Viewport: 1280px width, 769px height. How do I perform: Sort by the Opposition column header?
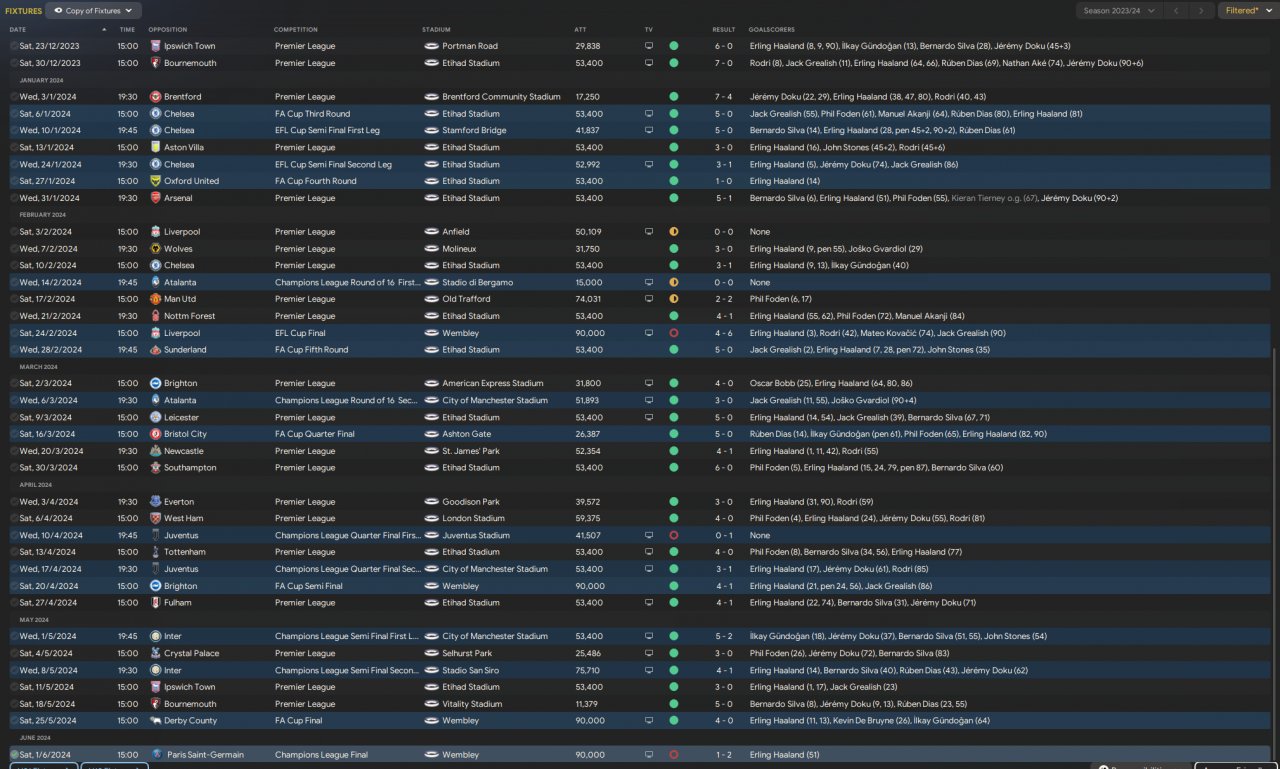[x=167, y=30]
